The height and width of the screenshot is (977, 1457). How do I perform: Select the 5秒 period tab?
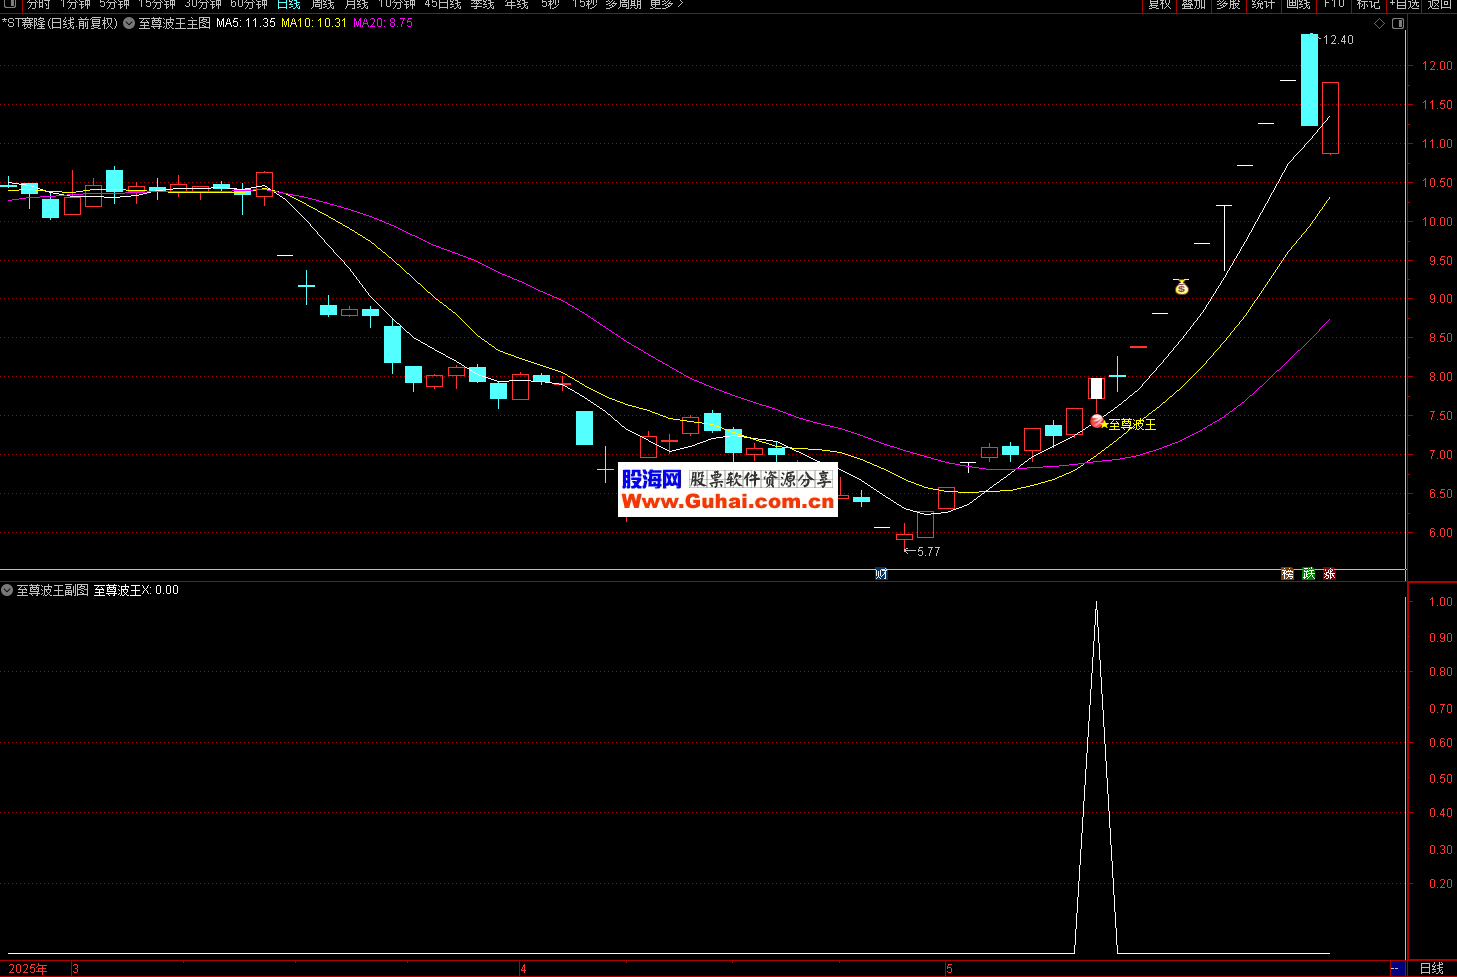pyautogui.click(x=550, y=5)
